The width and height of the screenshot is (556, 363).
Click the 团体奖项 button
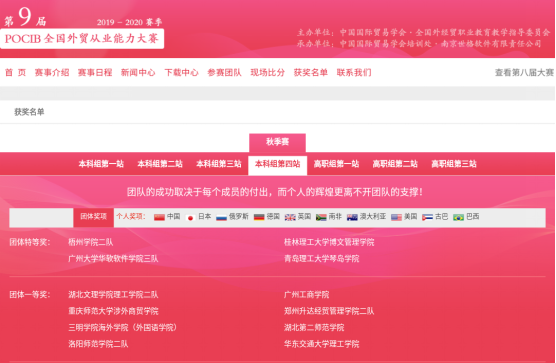[93, 217]
